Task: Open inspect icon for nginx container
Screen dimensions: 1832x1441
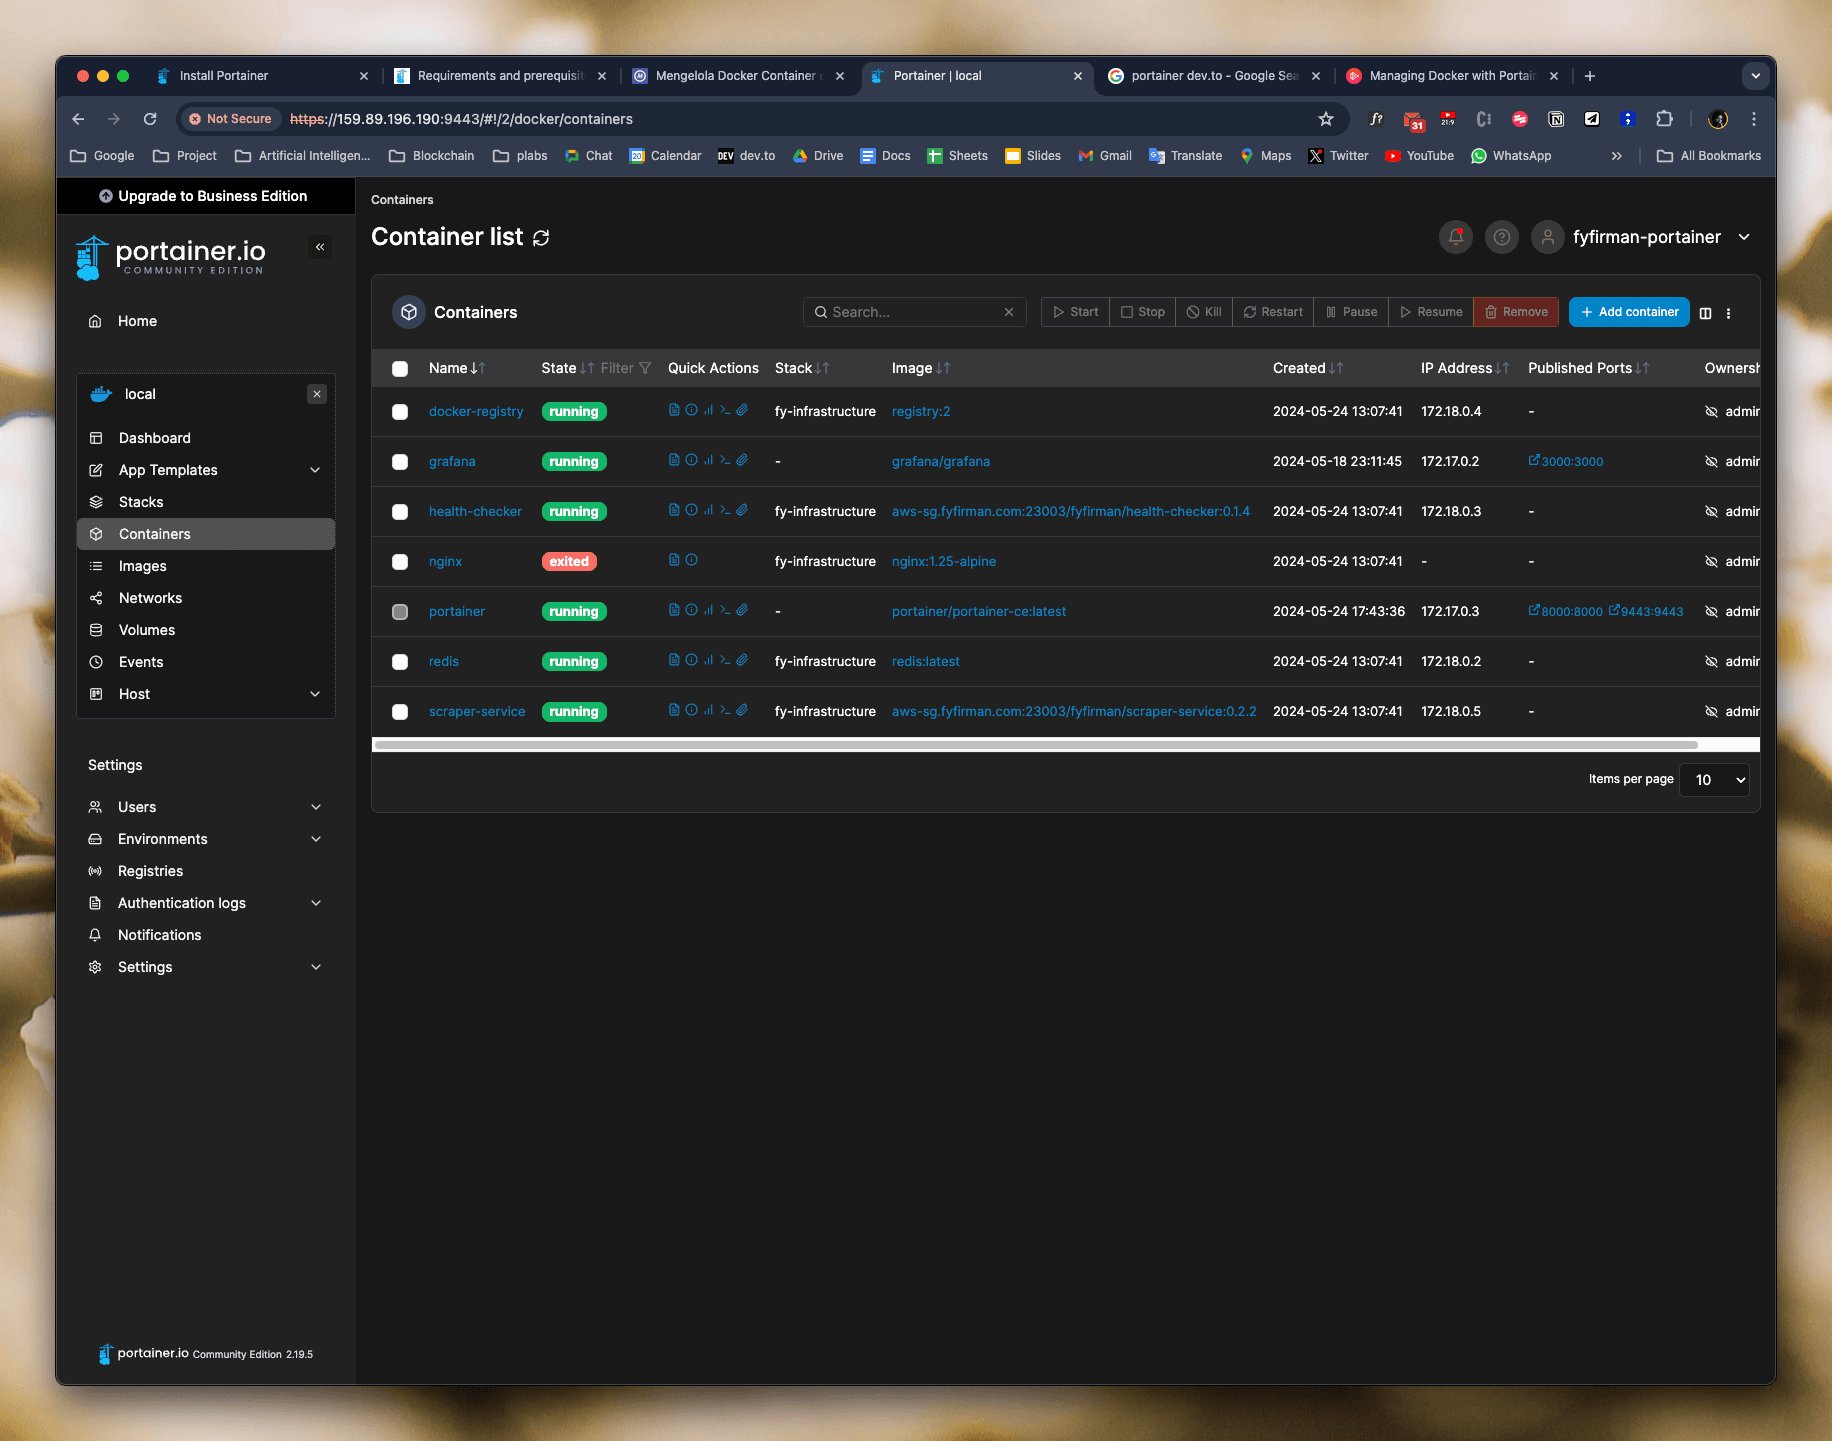Action: 691,560
